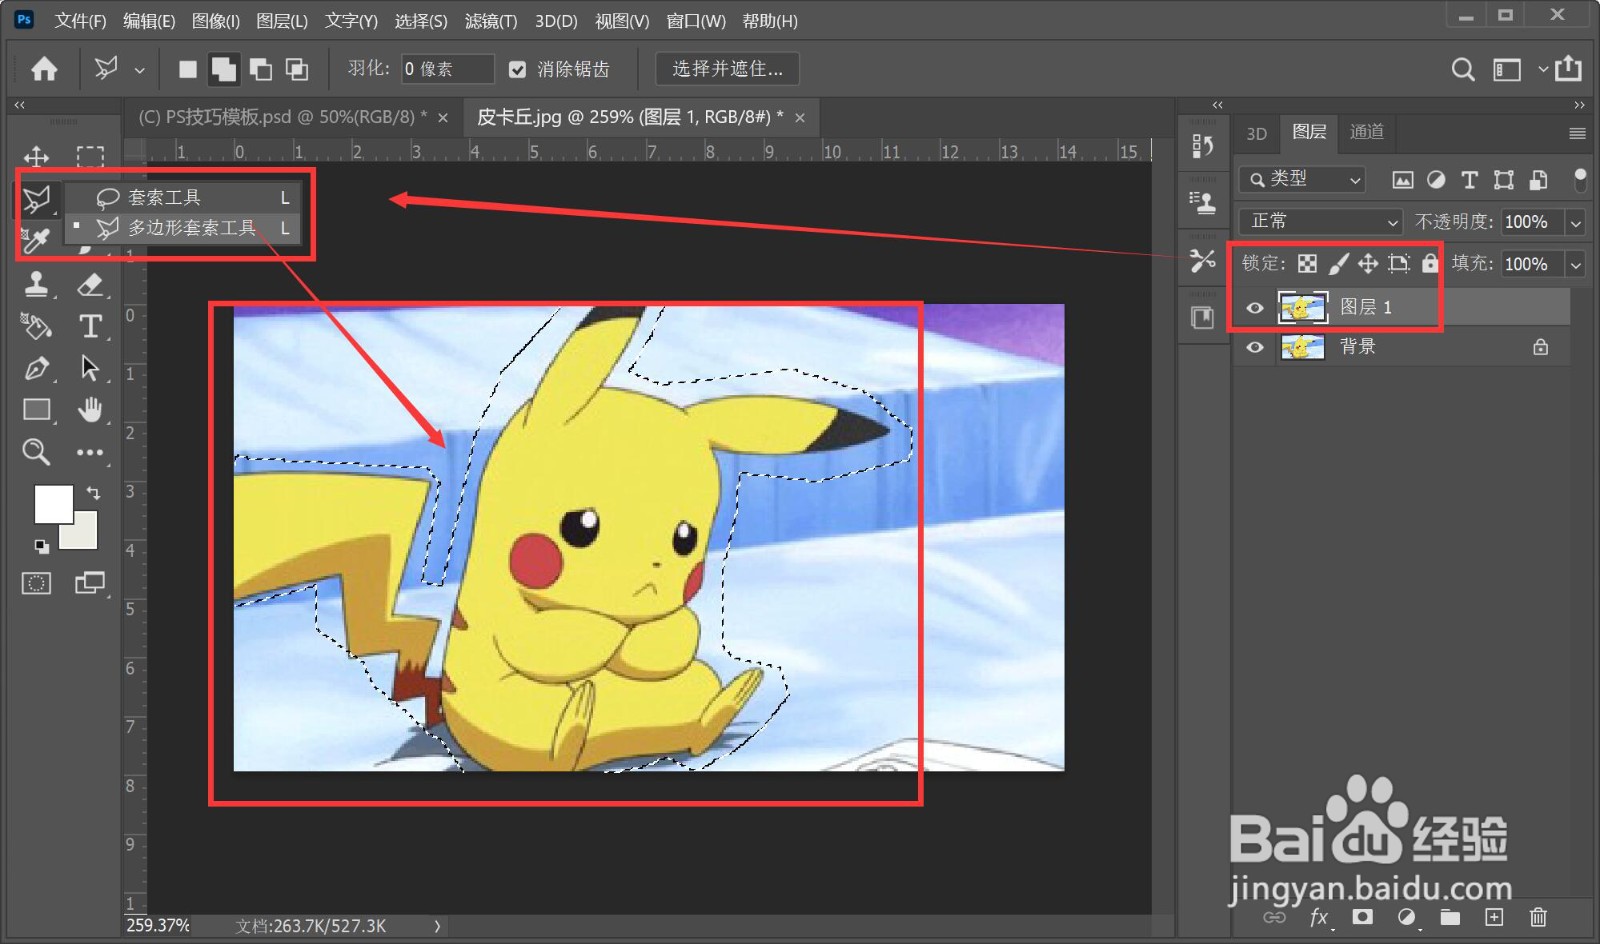
Task: Open the Layers panel hamburger menu
Action: [1578, 133]
